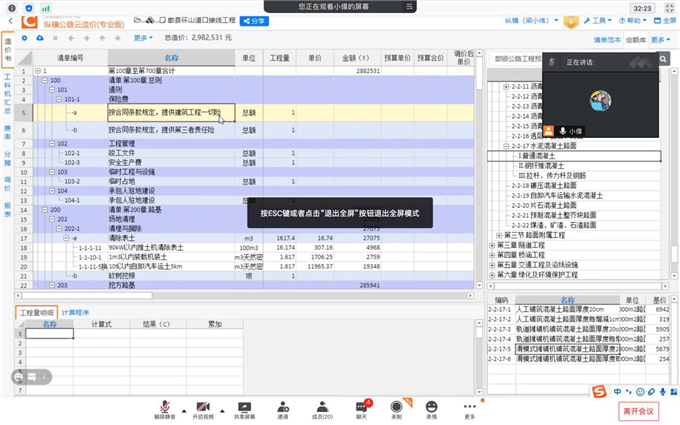Viewport: 680px width, 425px height.
Task: Open the 工具 tools dropdown menu
Action: pyautogui.click(x=598, y=20)
